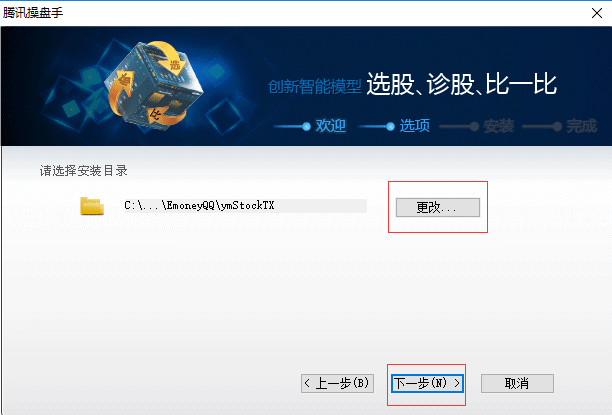Click the 选股、诊股、比一比 slogan text
612x415 pixels.
pyautogui.click(x=461, y=84)
